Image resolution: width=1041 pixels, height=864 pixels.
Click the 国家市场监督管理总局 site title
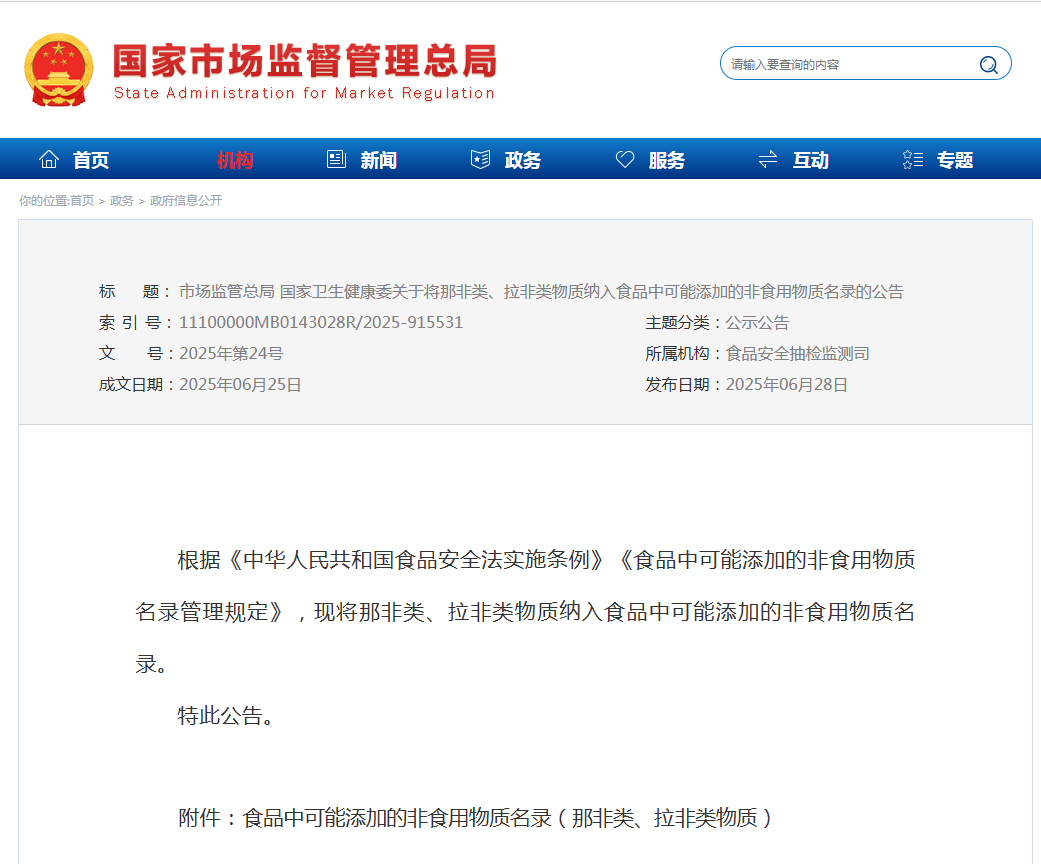point(304,62)
